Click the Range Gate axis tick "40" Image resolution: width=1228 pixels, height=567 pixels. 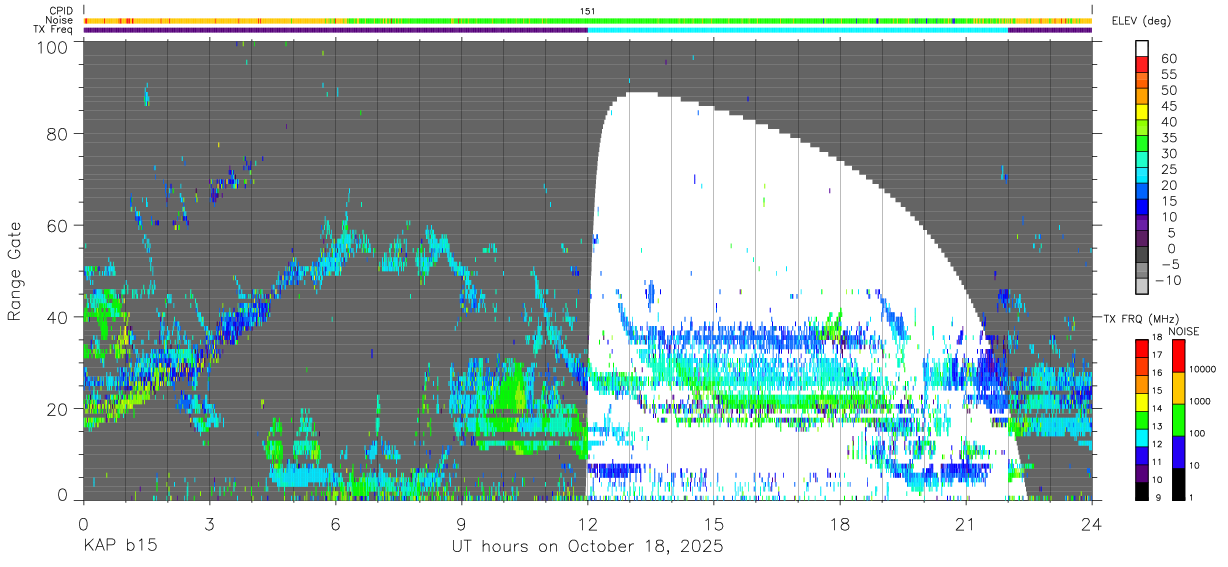click(58, 317)
